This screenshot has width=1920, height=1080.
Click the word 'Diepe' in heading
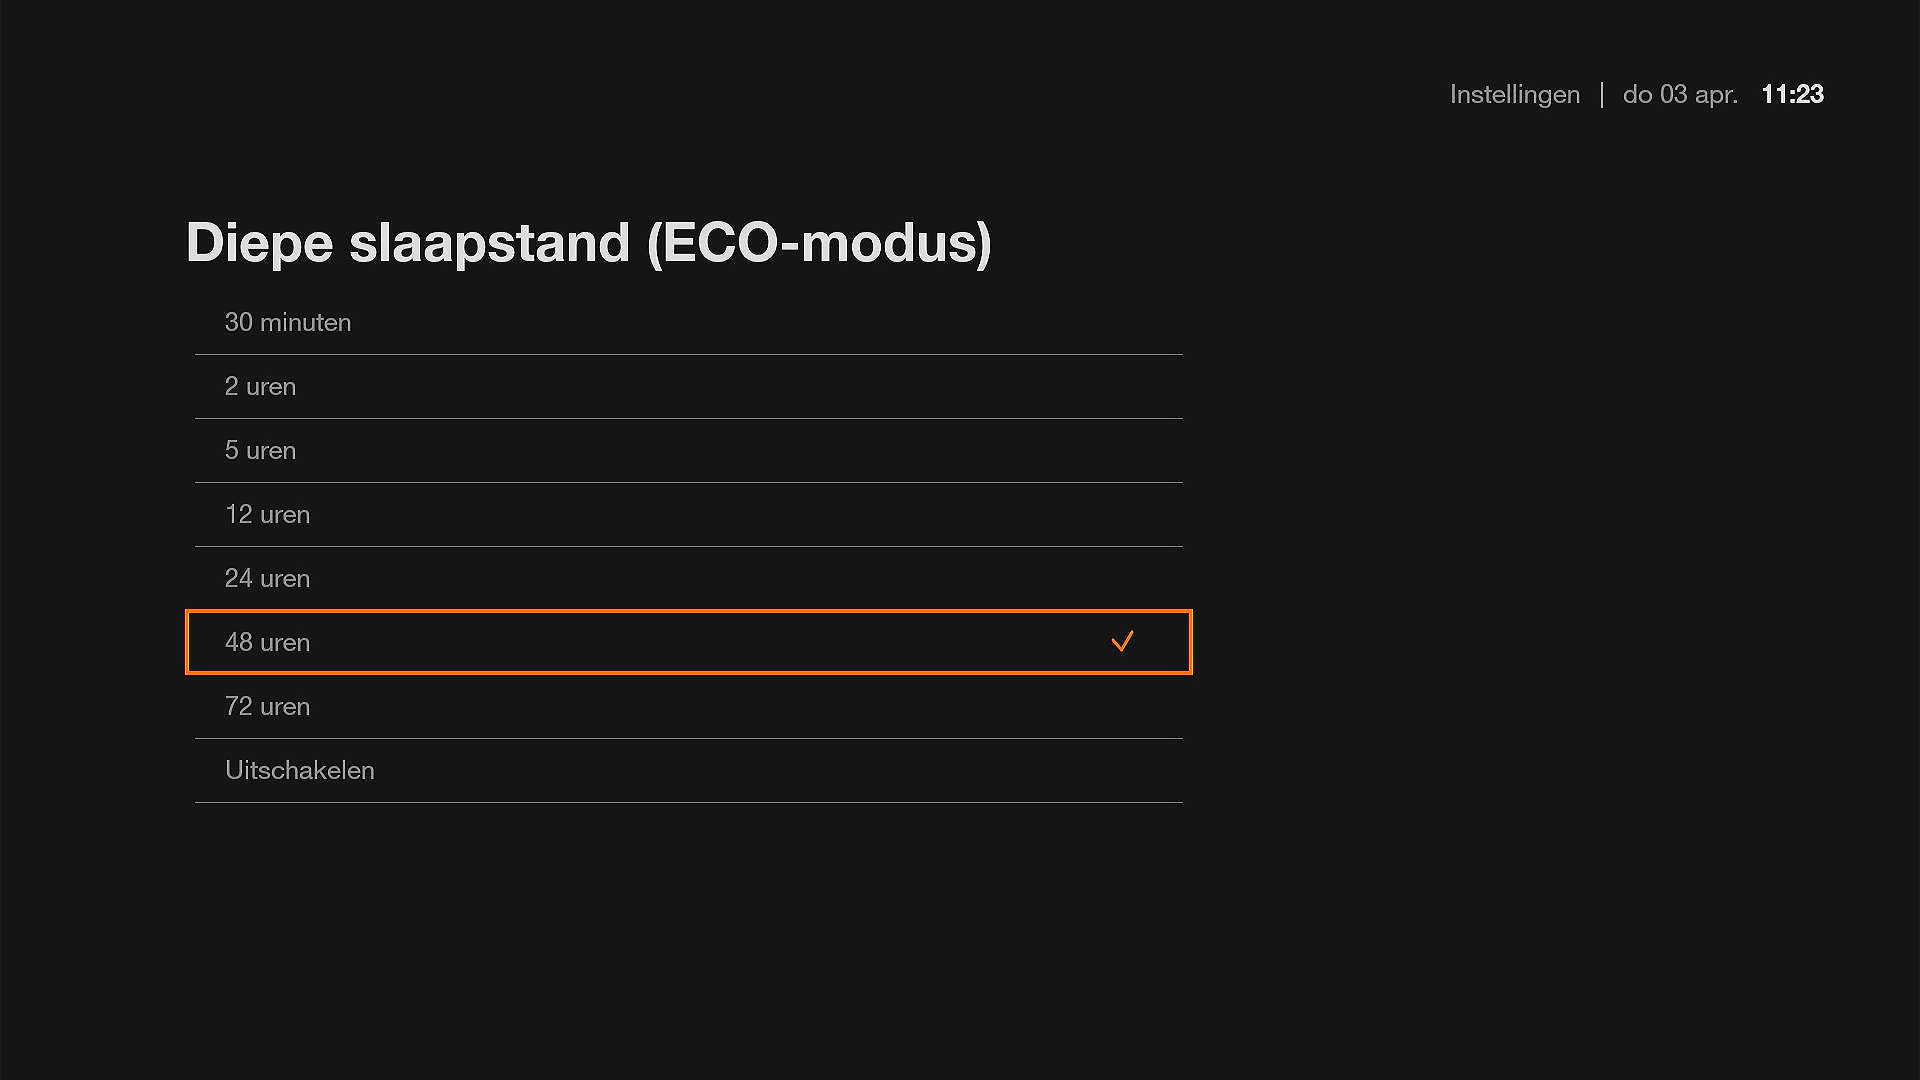click(259, 243)
